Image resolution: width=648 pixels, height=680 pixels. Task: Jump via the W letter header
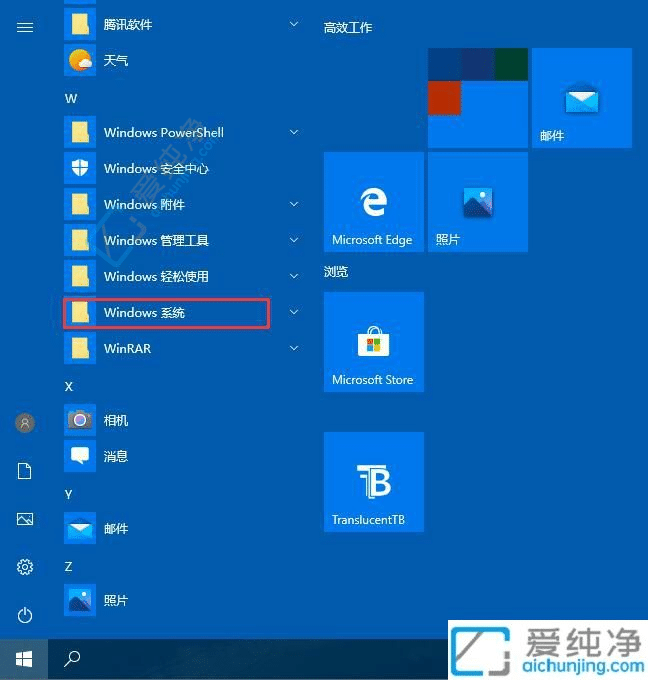pyautogui.click(x=71, y=98)
